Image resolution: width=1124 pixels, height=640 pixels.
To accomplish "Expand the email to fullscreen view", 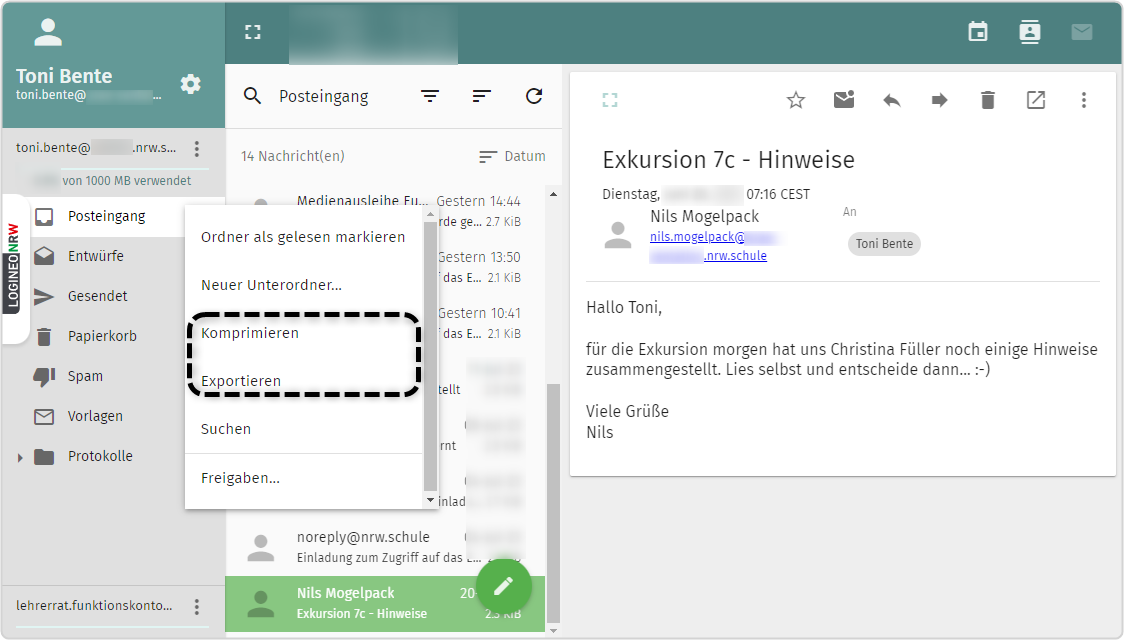I will (x=610, y=100).
